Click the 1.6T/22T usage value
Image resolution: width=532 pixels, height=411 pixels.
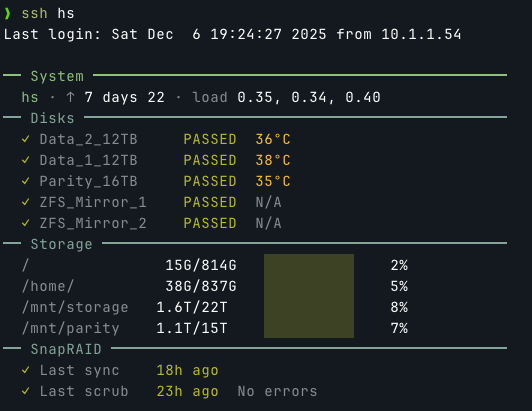192,307
